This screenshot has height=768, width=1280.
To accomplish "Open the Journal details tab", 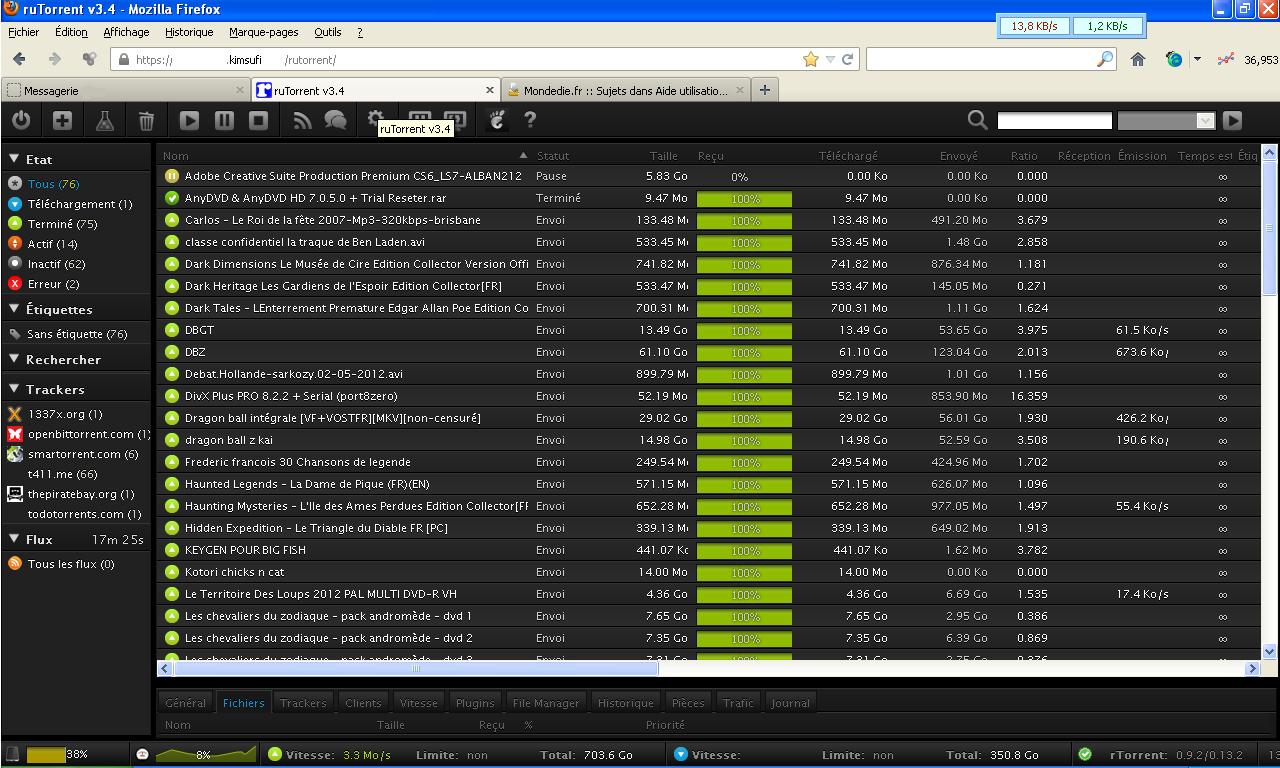I will coord(790,703).
